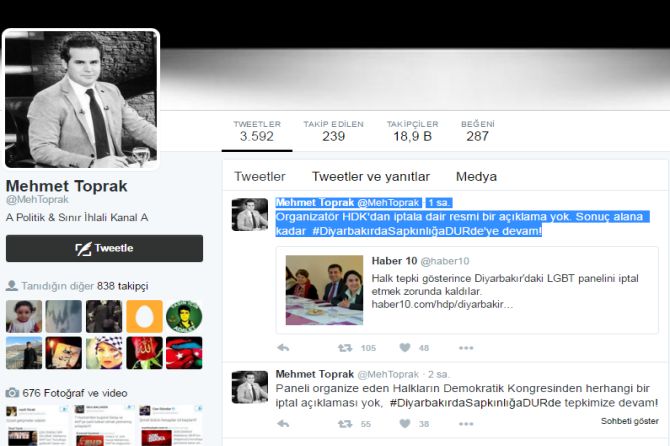This screenshot has height=446, width=670.
Task: Click @MehToprak handle under the profile name
Action: point(37,200)
